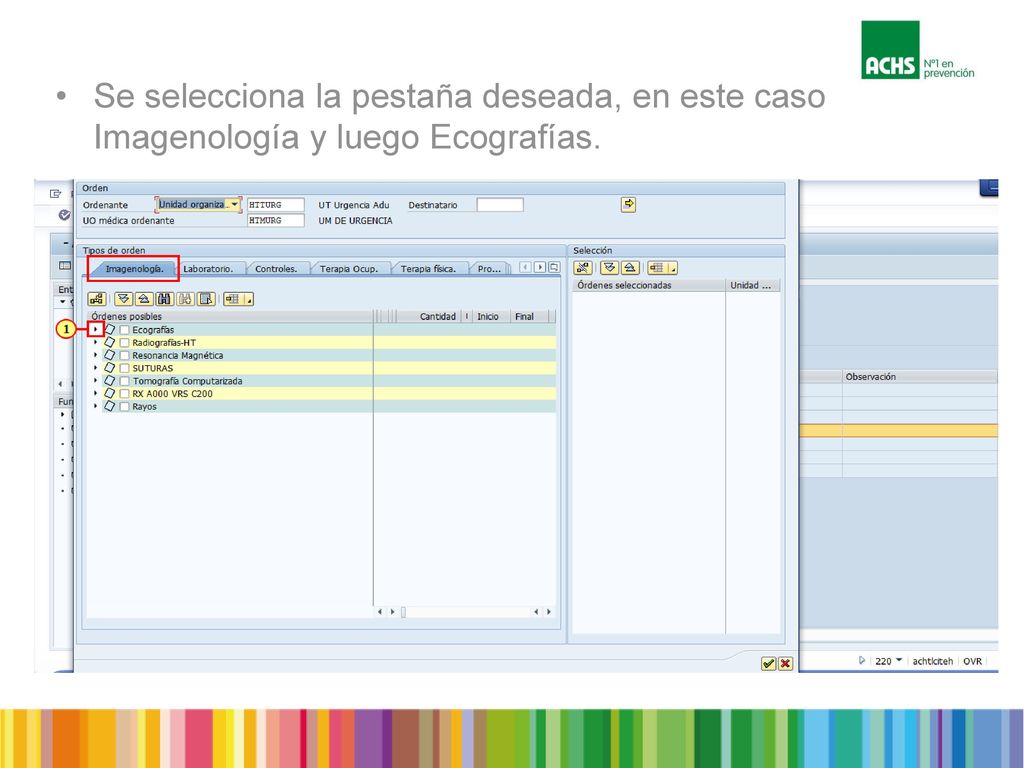Viewport: 1024px width, 768px height.
Task: Click right scroll arrow at end of orders scrollbar
Action: pos(549,612)
